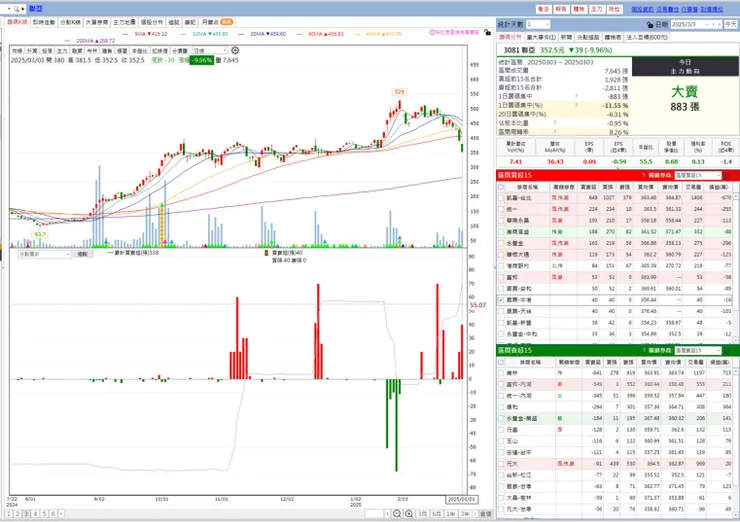Screen dimensions: 740x522
Task: Open 關鍵券商 dropdown in buy table header
Action: [x=698, y=175]
